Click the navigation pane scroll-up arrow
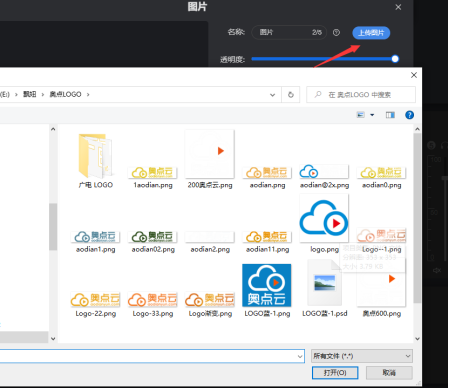449x389 pixels. point(53,129)
